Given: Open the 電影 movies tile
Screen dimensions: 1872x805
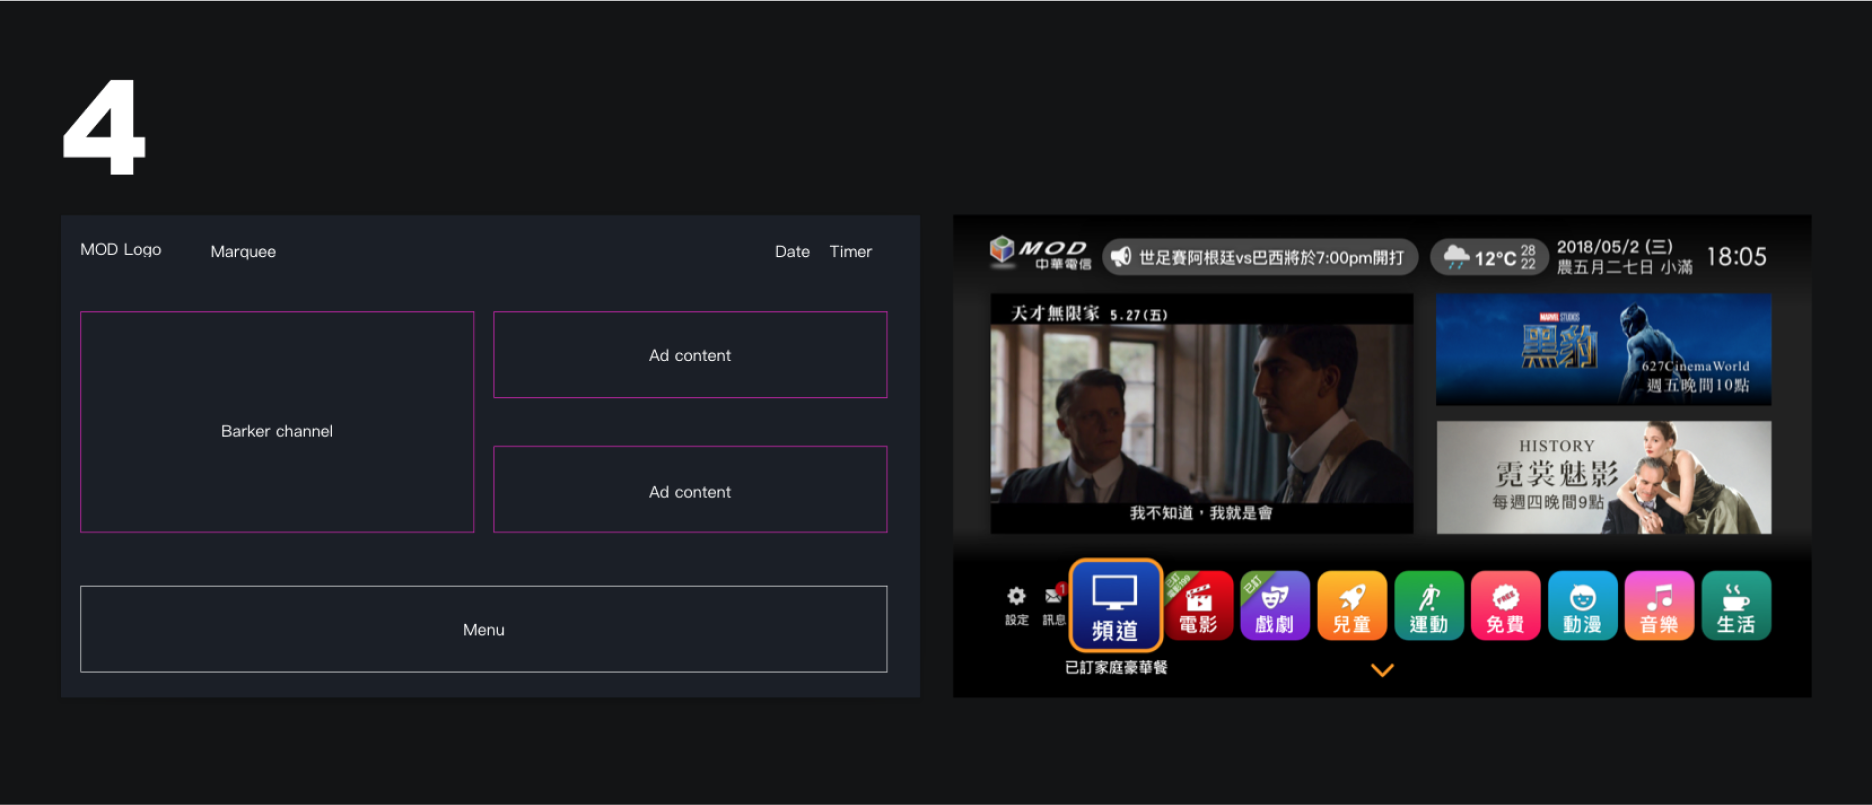Looking at the screenshot, I should [1198, 606].
